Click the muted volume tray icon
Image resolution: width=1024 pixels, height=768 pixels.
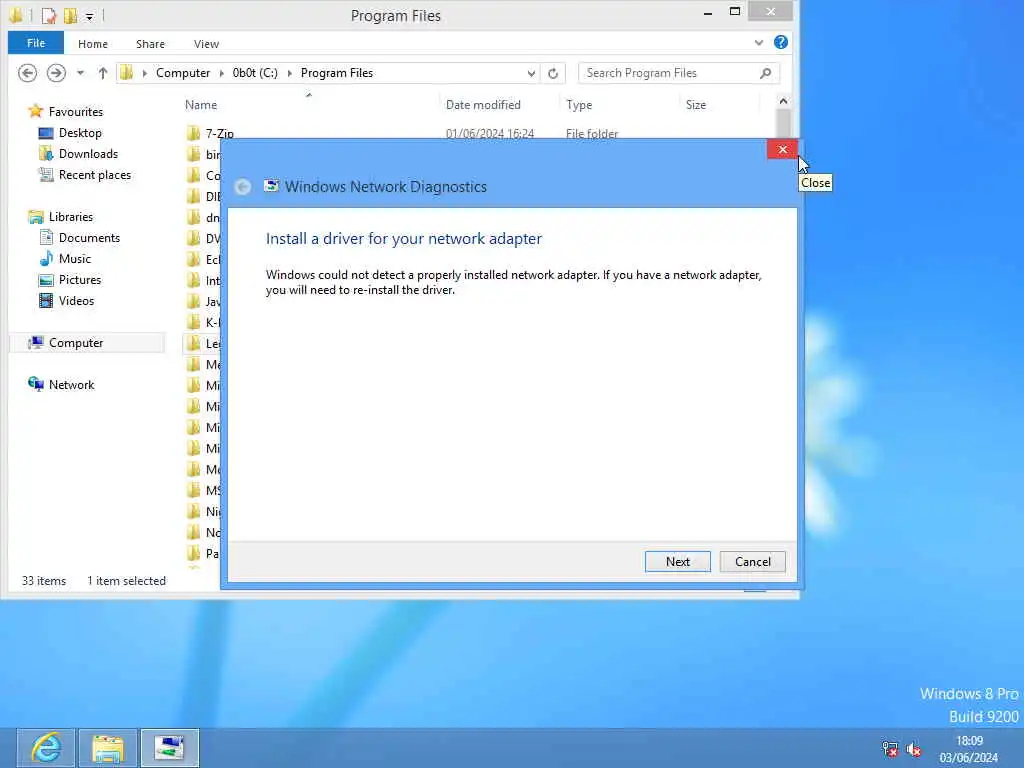click(914, 748)
